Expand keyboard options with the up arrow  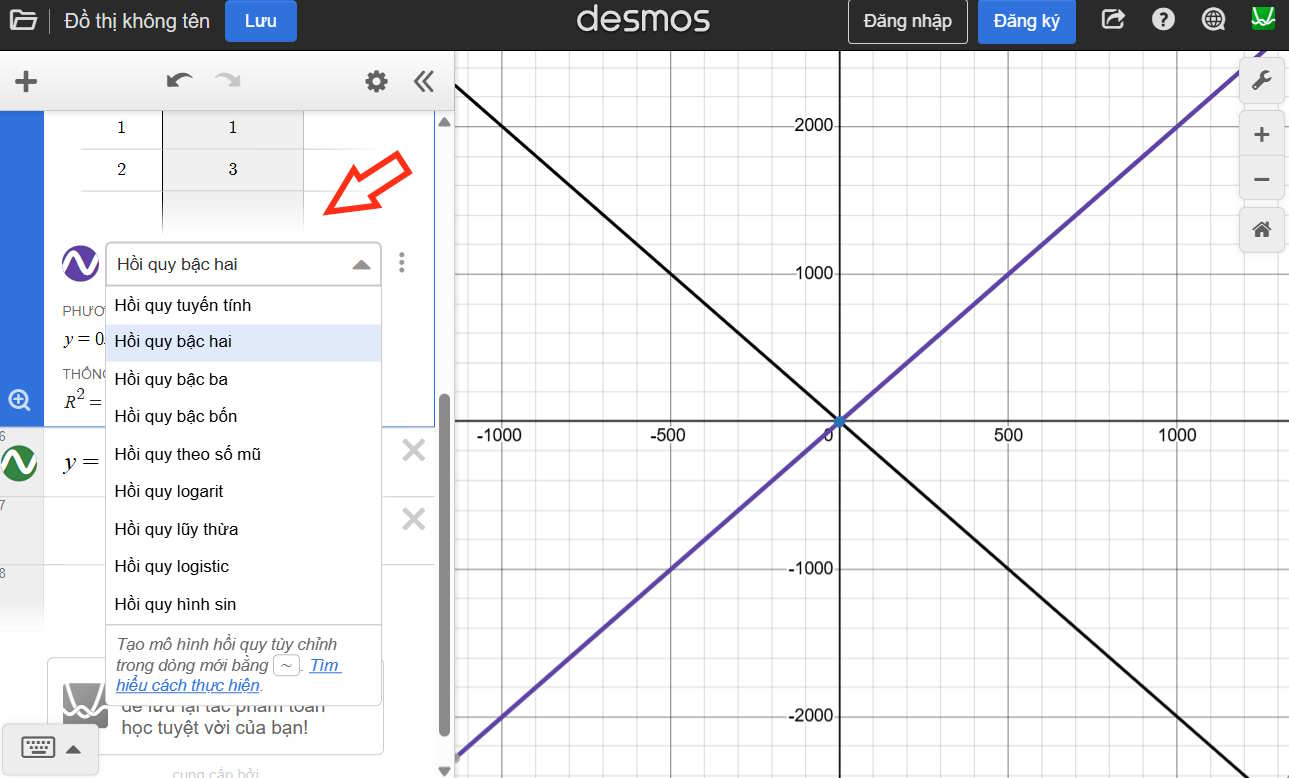73,747
